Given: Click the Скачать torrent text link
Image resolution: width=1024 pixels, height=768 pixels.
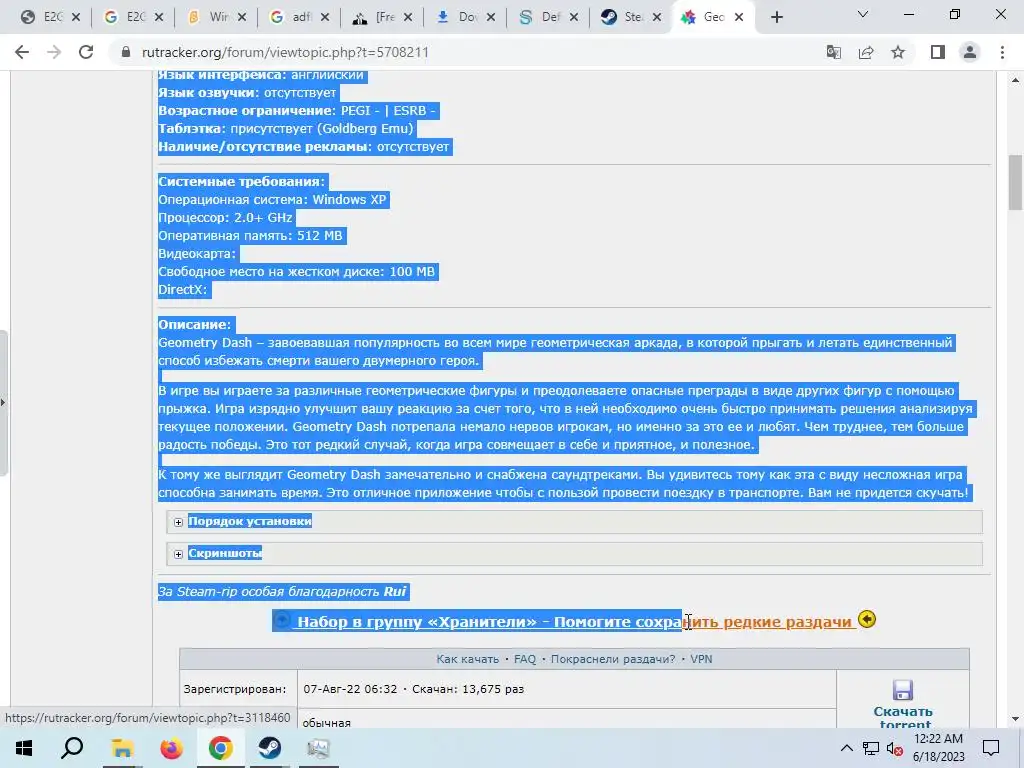Looking at the screenshot, I should click(903, 716).
